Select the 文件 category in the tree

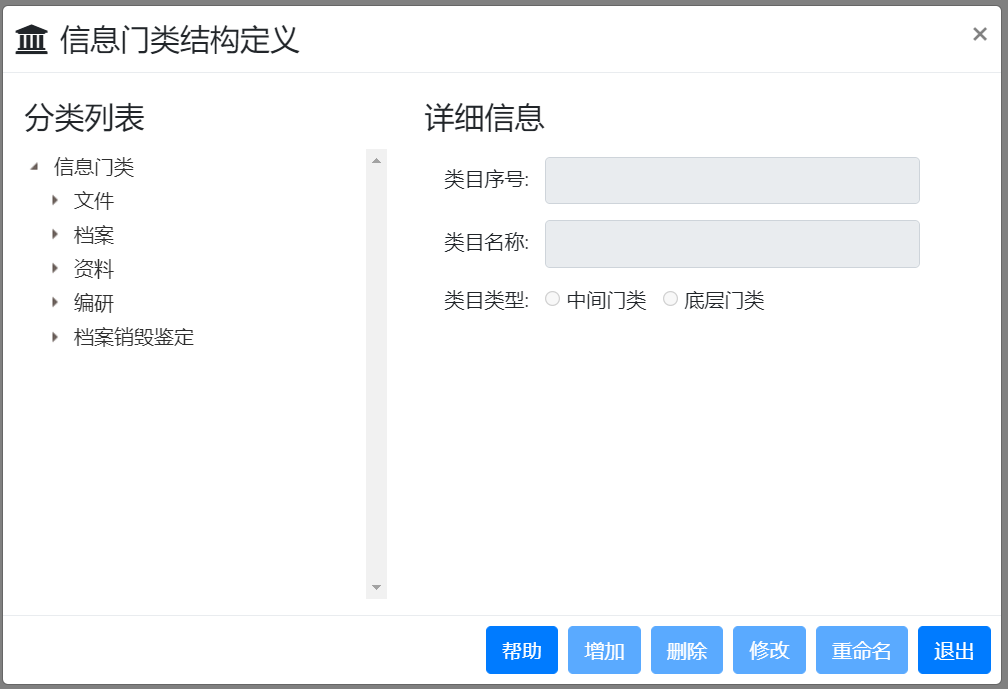[x=94, y=201]
